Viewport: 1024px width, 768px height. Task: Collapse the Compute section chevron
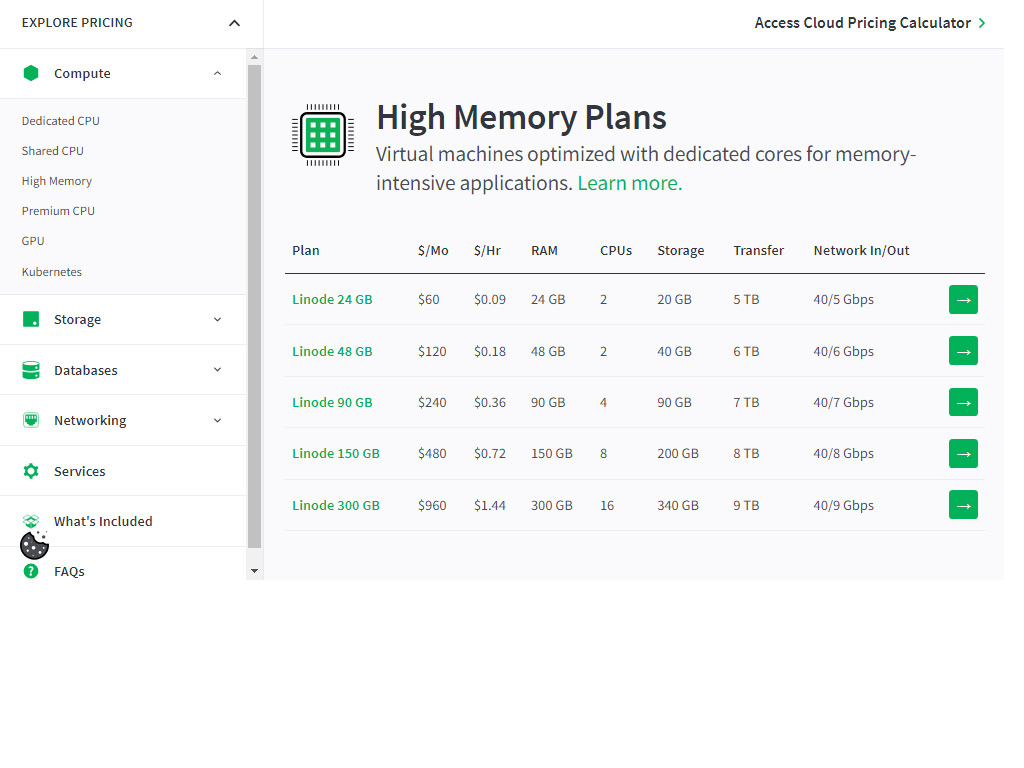click(217, 73)
